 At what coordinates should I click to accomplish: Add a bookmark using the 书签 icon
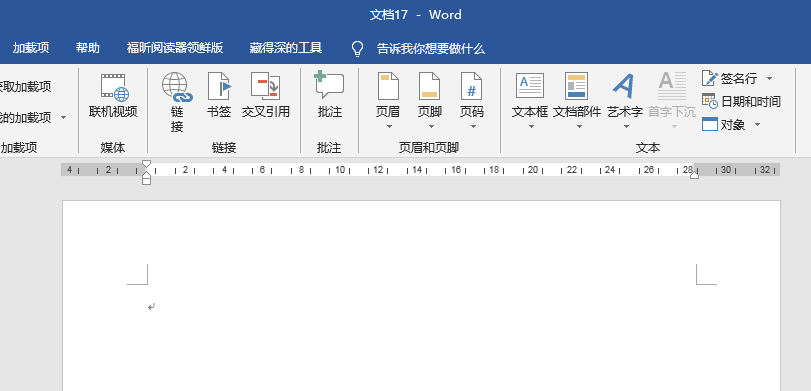[x=219, y=86]
